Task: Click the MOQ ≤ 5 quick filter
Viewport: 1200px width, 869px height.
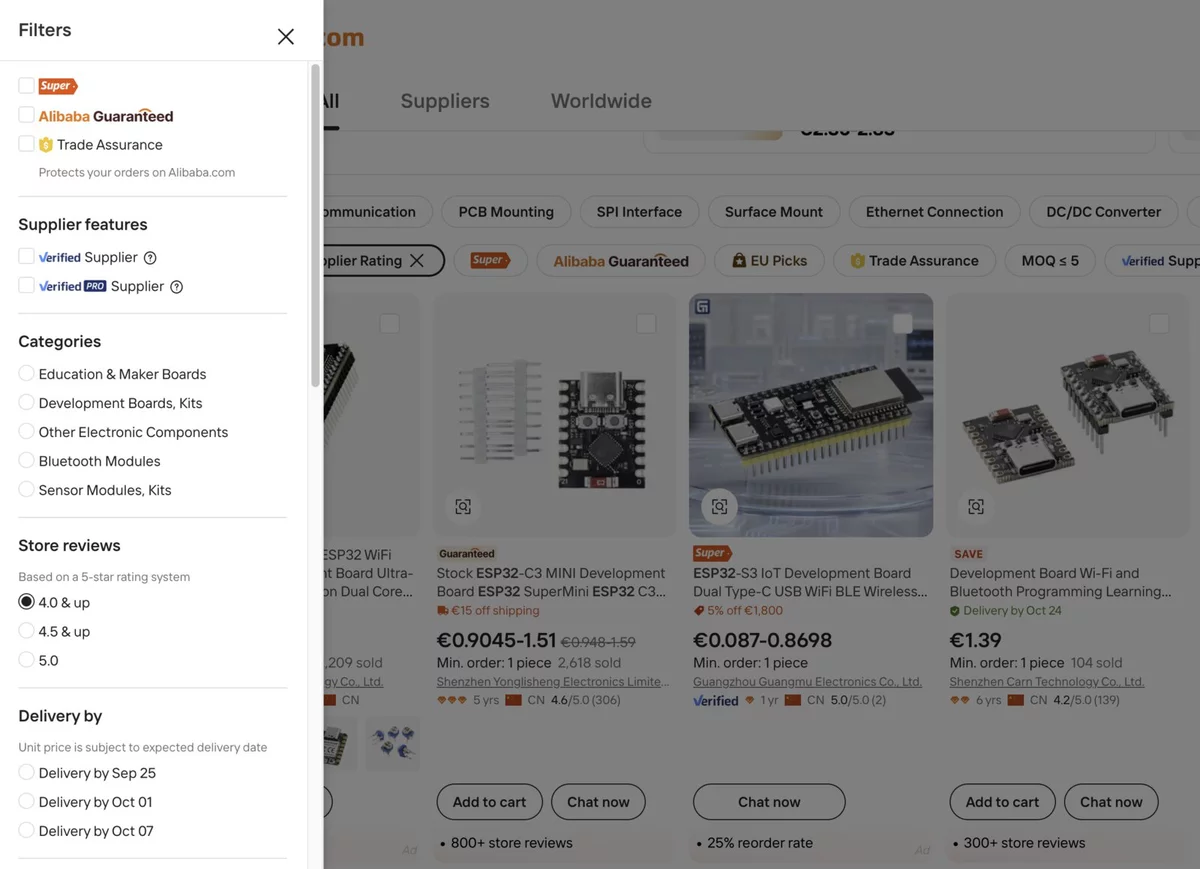Action: pos(1050,261)
